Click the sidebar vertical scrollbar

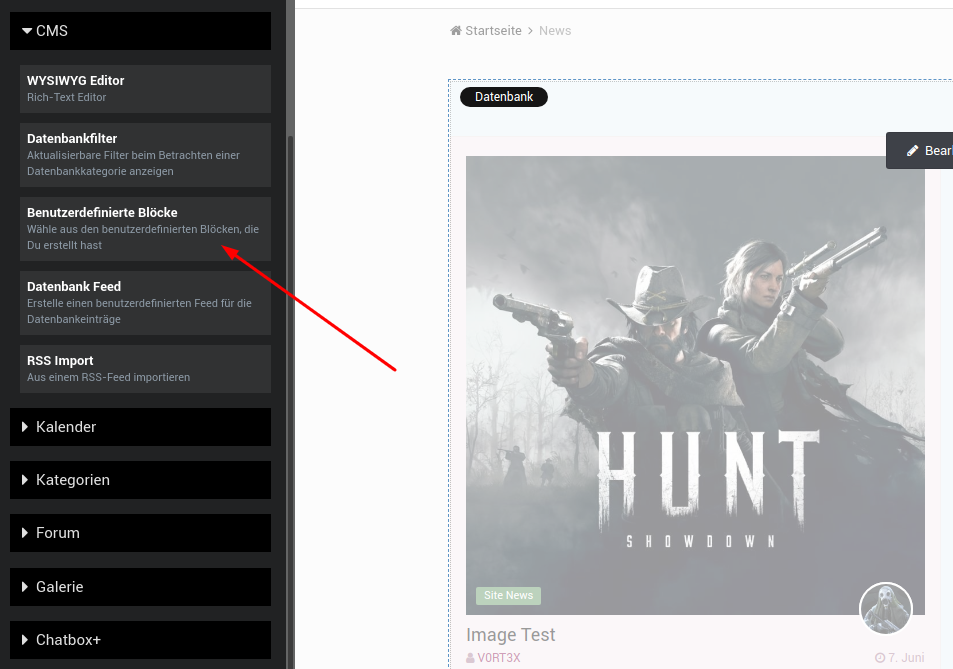pyautogui.click(x=290, y=401)
